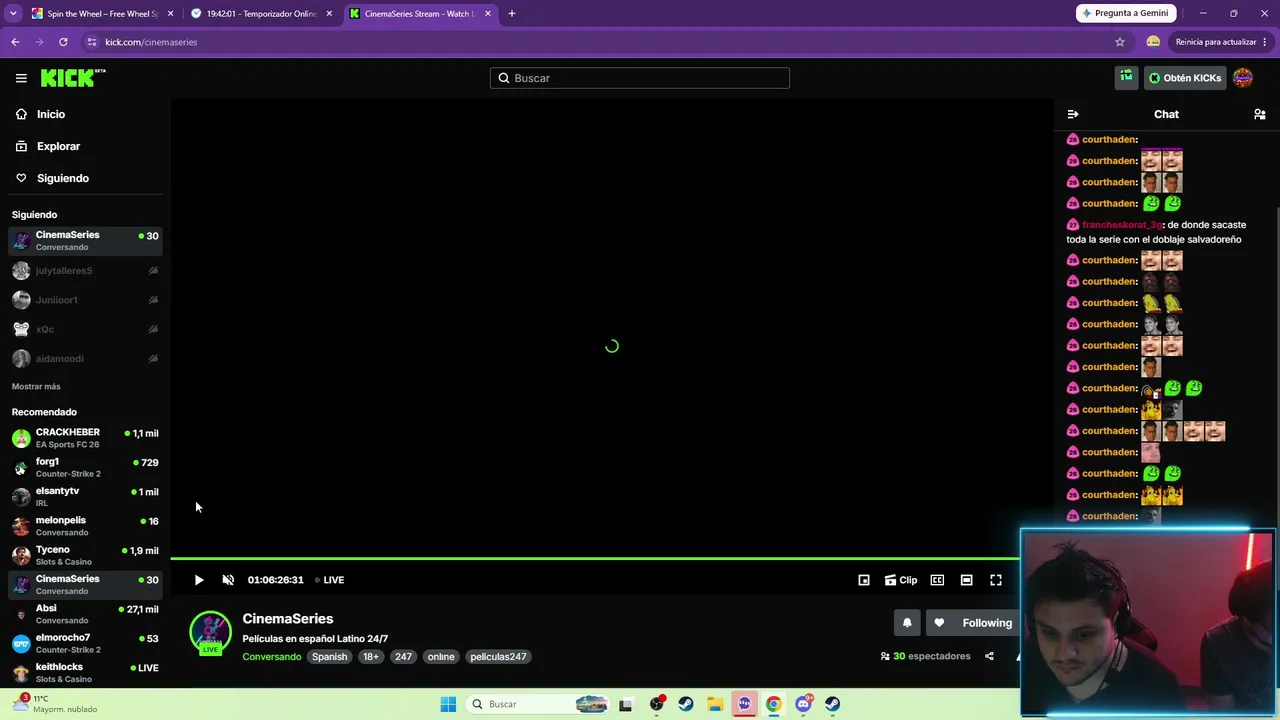1280x720 pixels.
Task: Open recommended channel Tyceno
Action: point(85,555)
